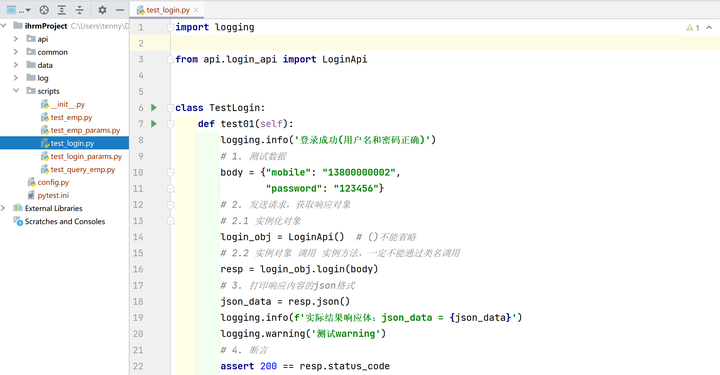Click the warning indicator icon
Screen dimensions: 720x375
click(689, 28)
